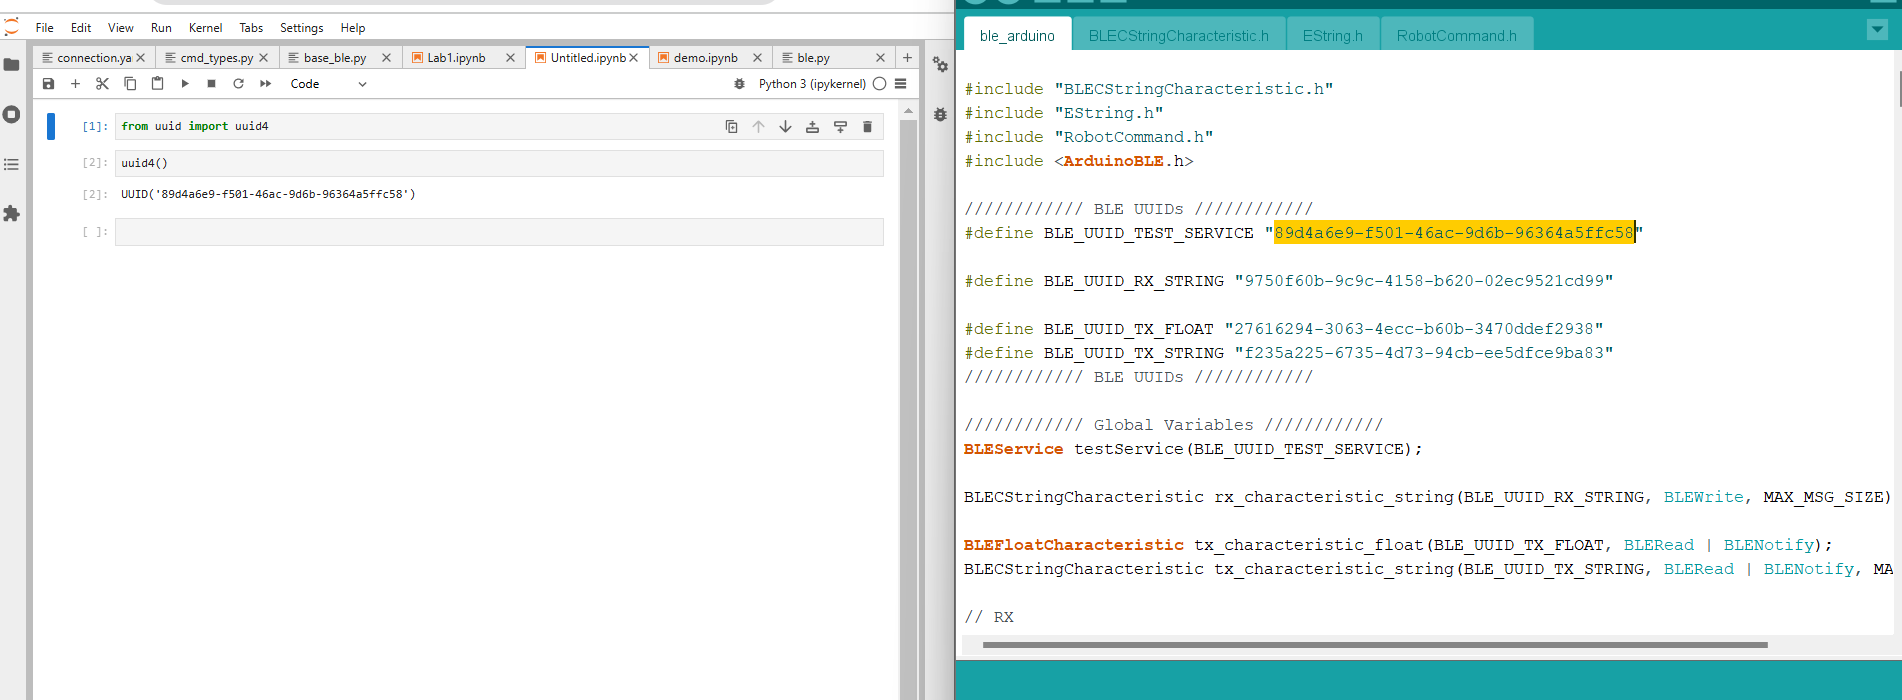Open the File menu

(45, 28)
